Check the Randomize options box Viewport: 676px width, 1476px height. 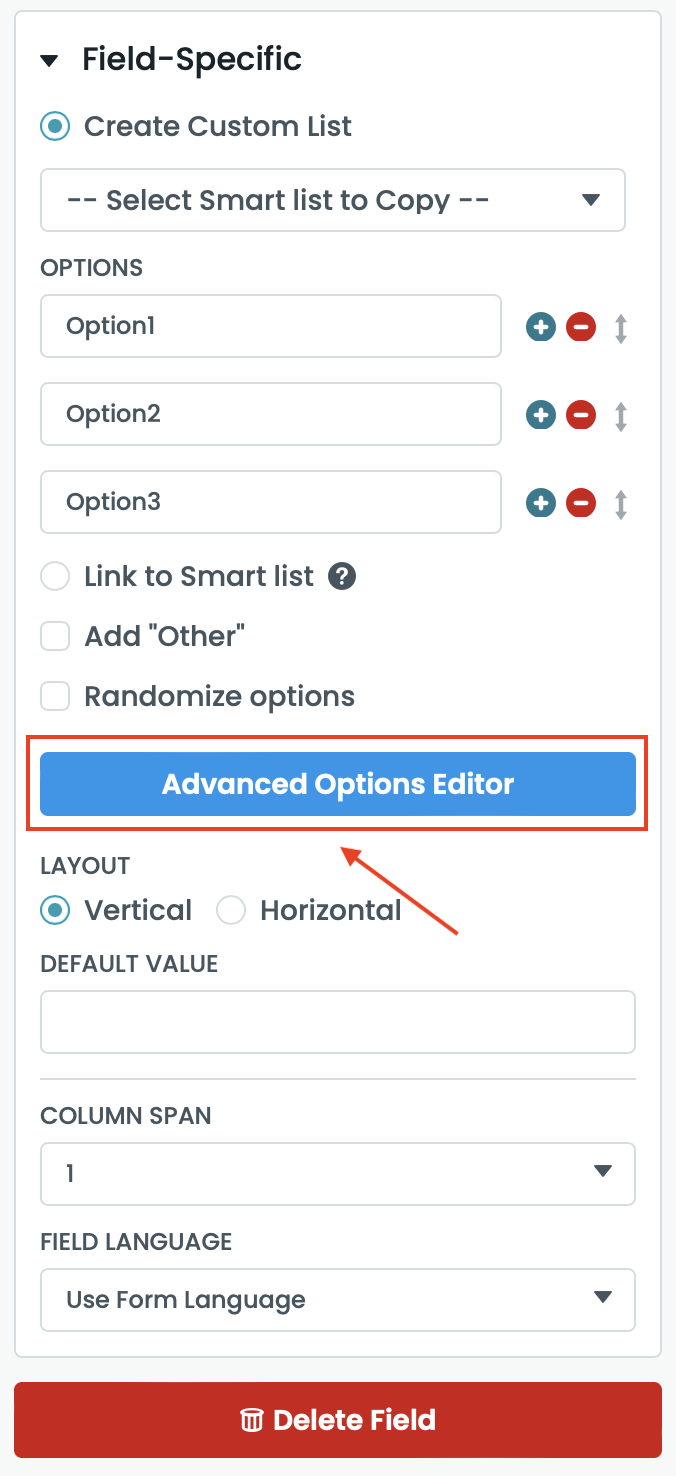55,697
